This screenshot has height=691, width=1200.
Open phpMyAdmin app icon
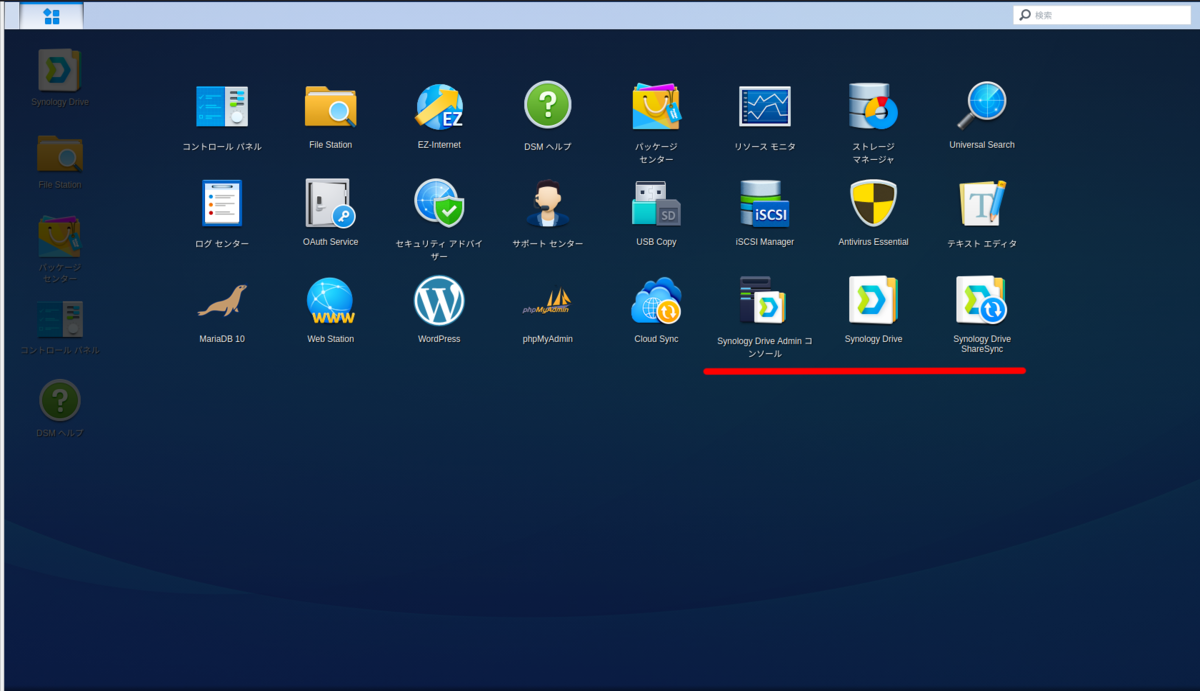[548, 303]
